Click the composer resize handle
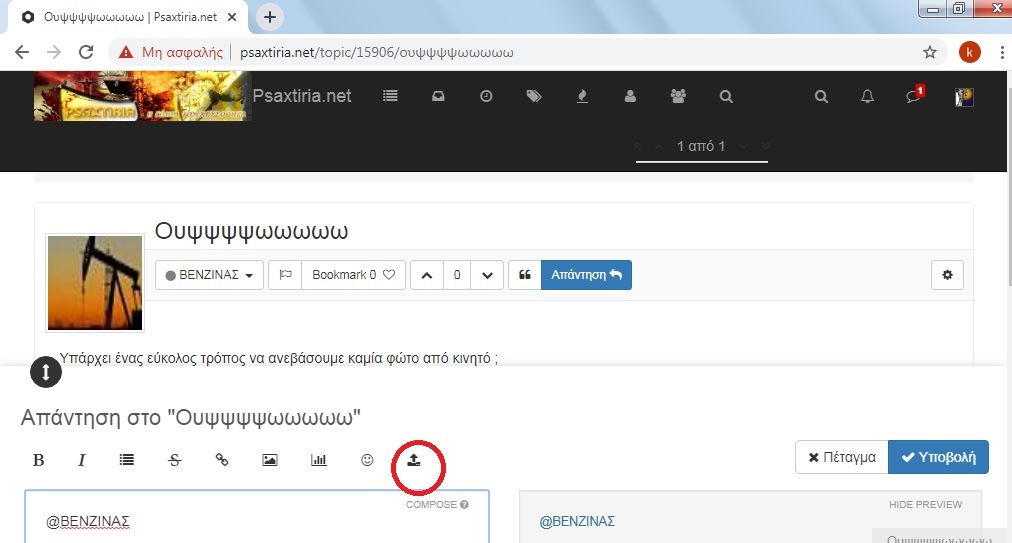 click(46, 373)
